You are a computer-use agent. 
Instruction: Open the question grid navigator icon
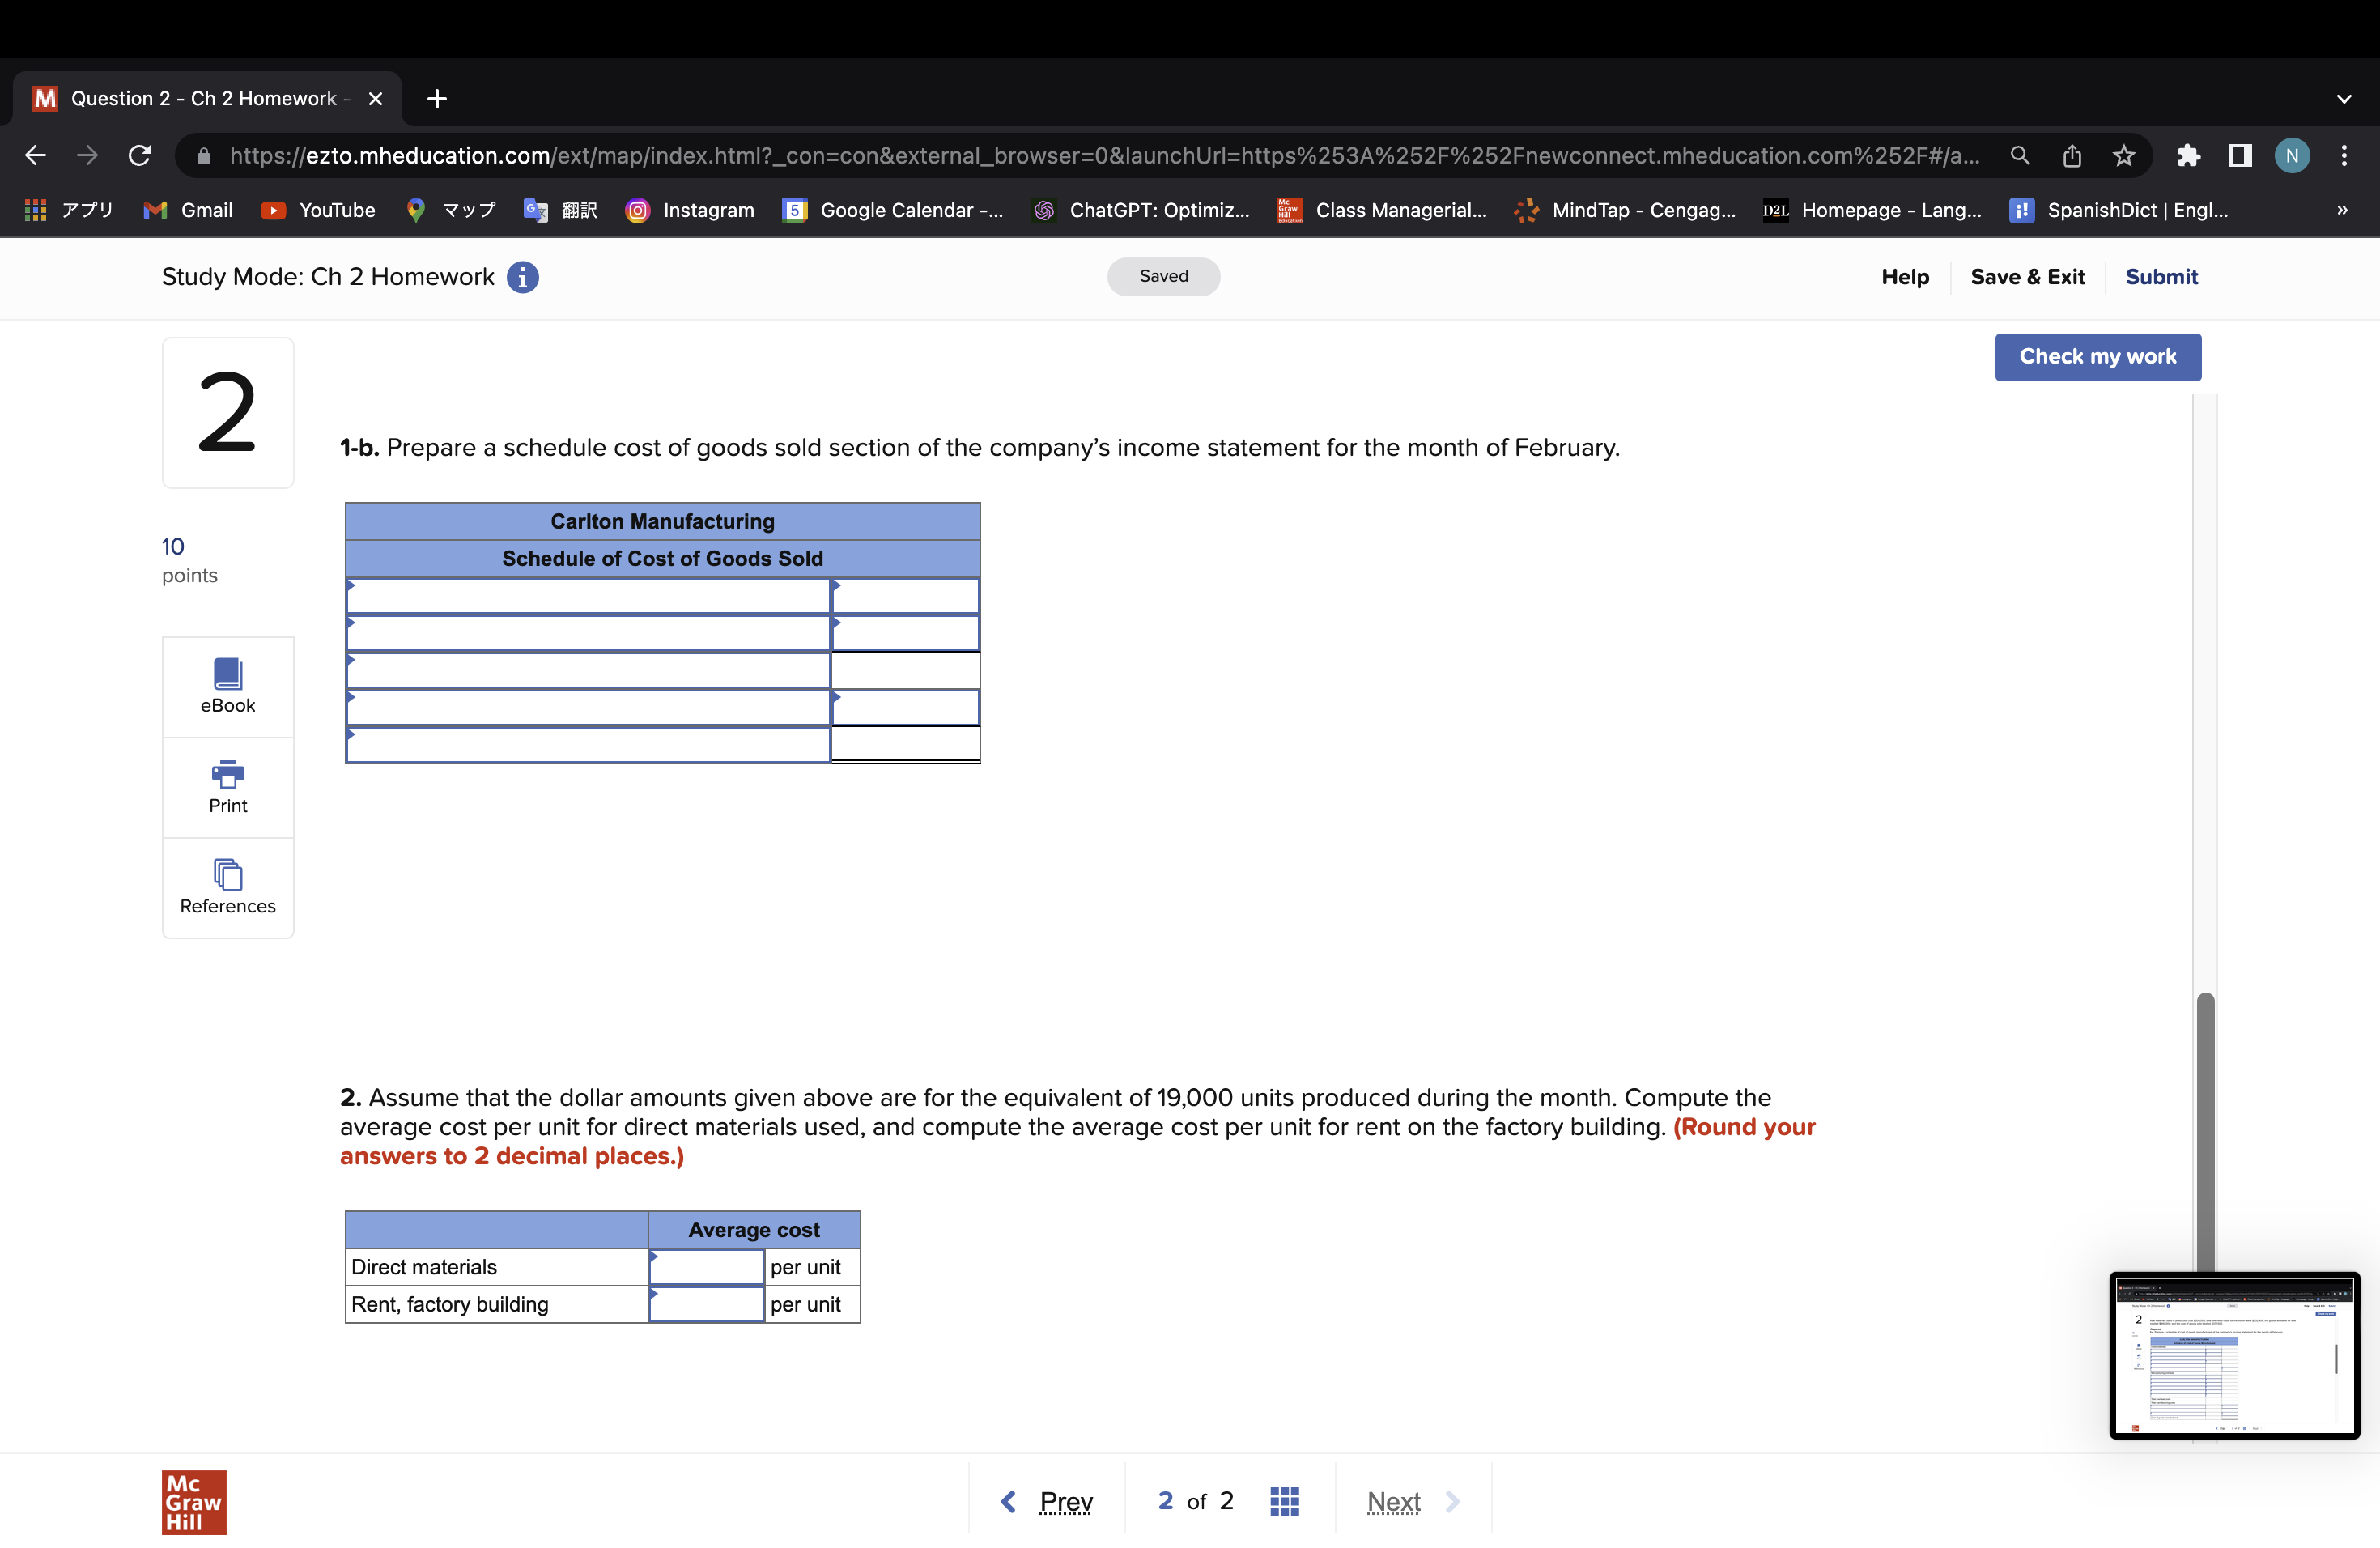(1284, 1501)
